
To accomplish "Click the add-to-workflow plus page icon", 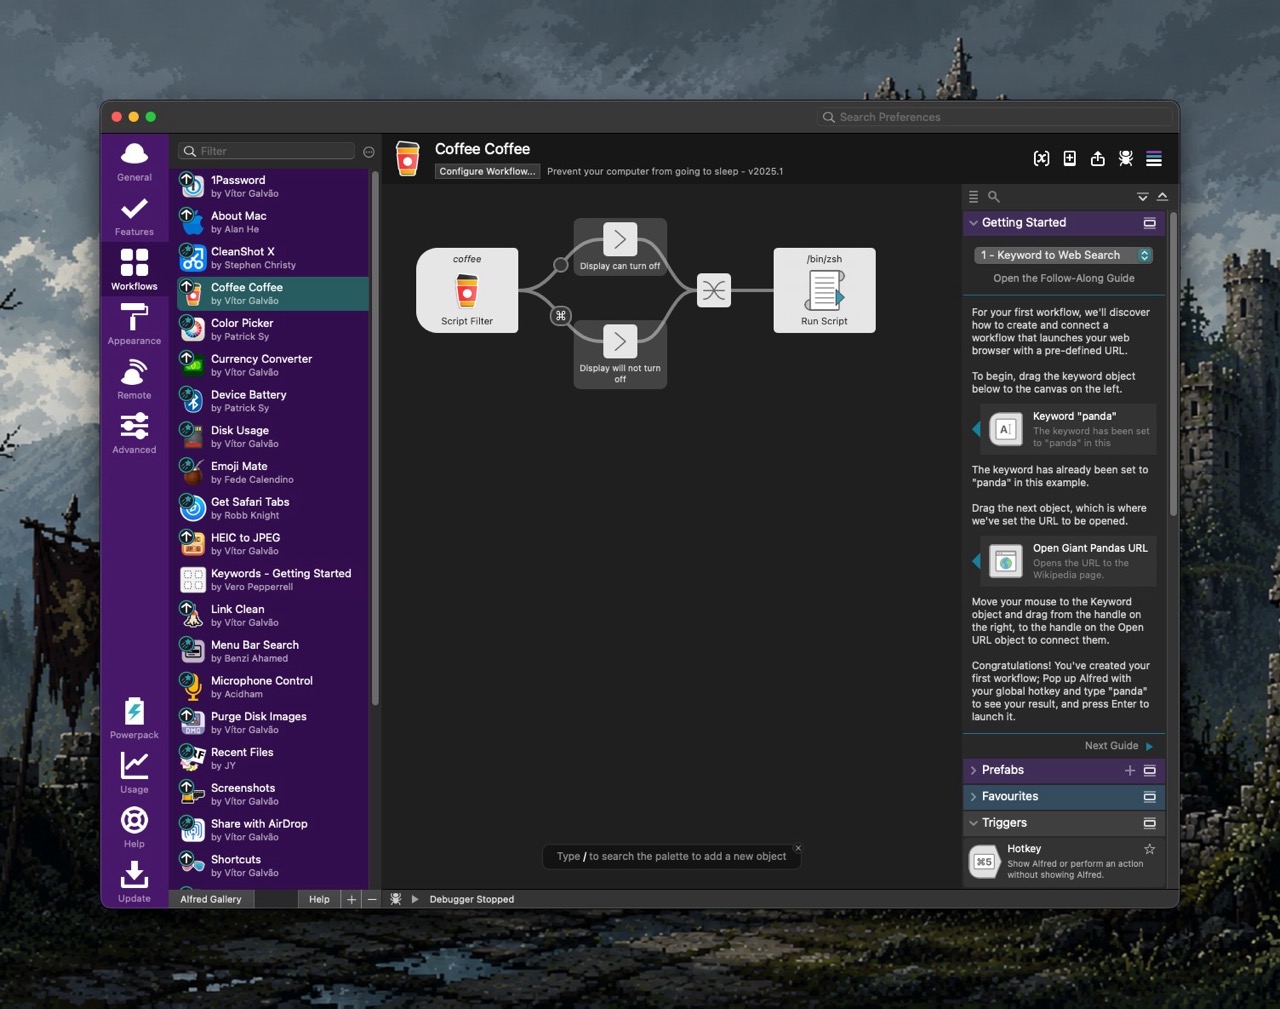I will tap(1069, 158).
